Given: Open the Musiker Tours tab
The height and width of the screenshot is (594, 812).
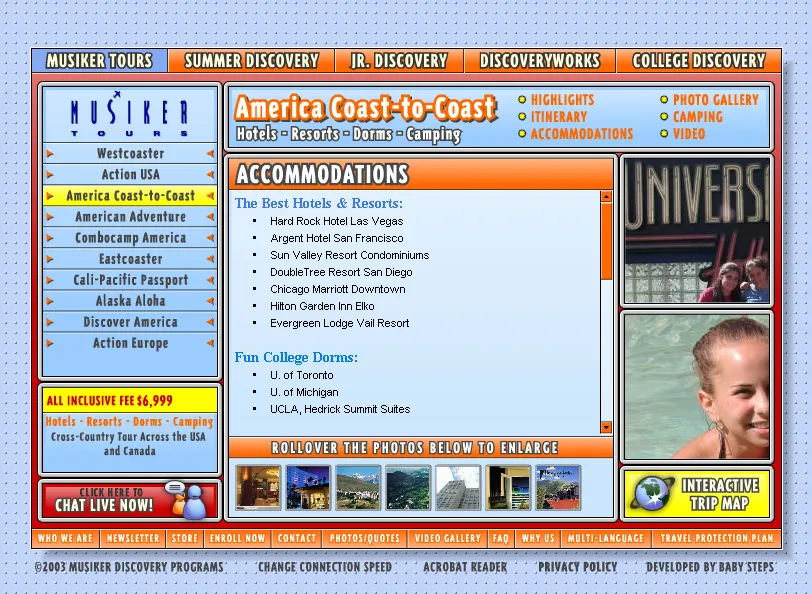Looking at the screenshot, I should pyautogui.click(x=99, y=61).
